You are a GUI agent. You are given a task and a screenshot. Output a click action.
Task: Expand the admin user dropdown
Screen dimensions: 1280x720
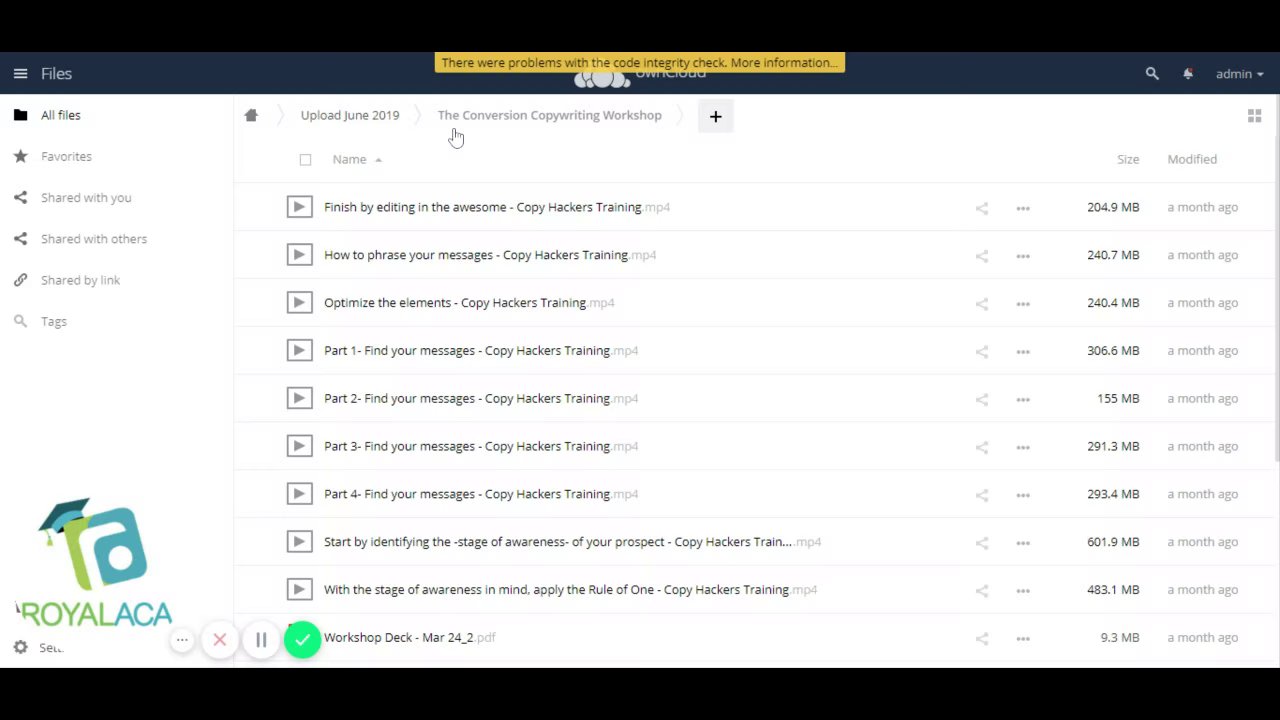[x=1239, y=73]
